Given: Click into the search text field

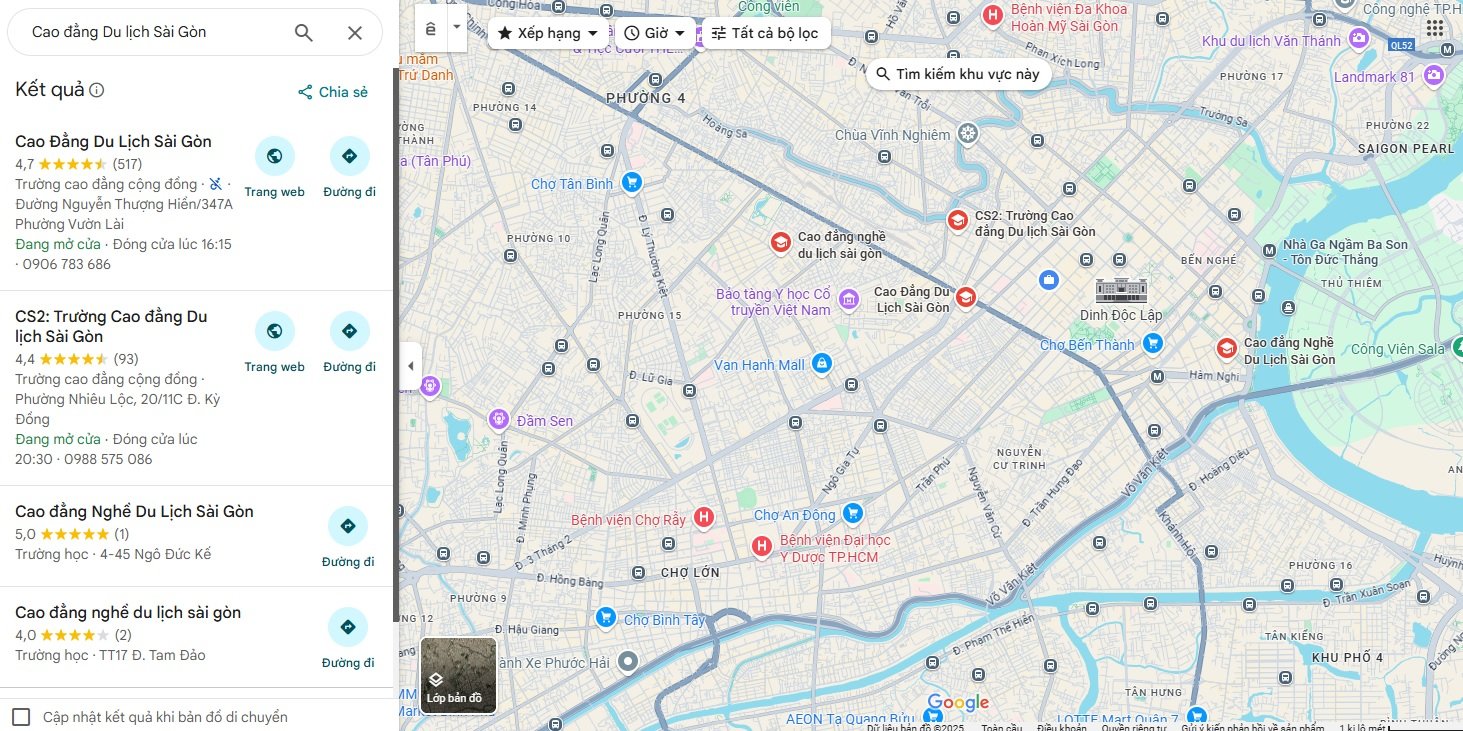Looking at the screenshot, I should point(150,32).
